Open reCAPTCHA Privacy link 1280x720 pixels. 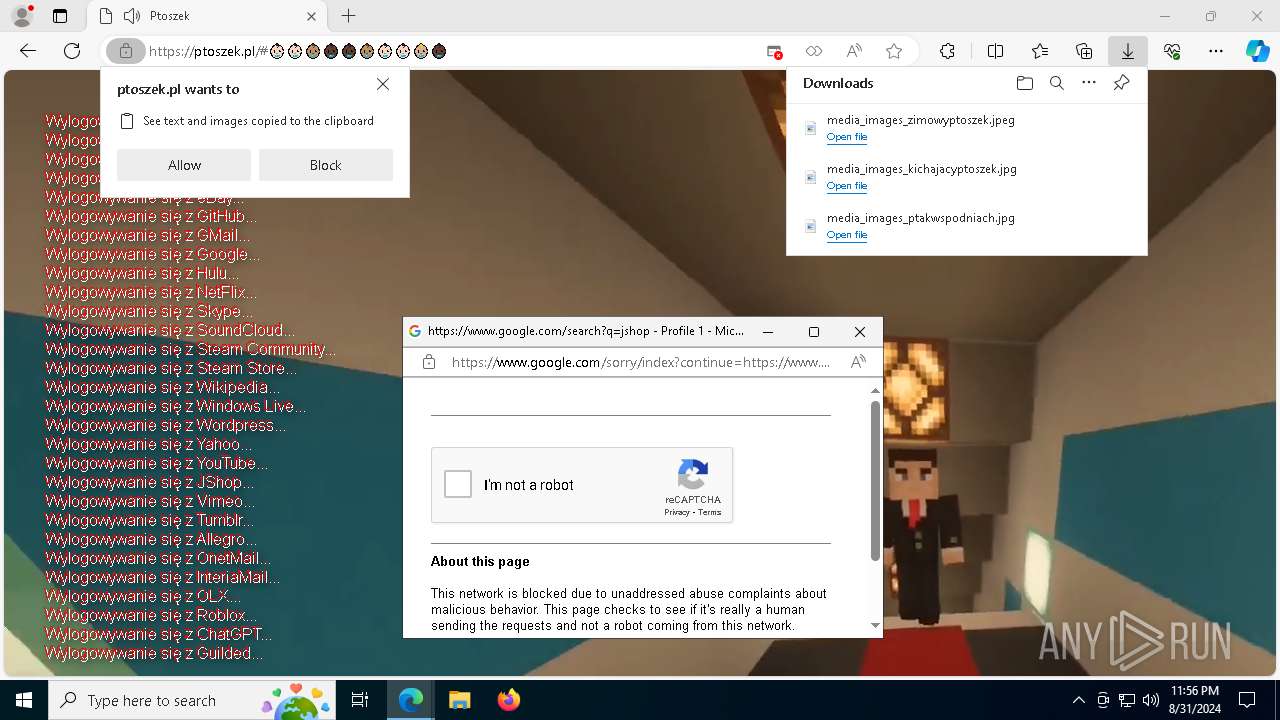677,512
